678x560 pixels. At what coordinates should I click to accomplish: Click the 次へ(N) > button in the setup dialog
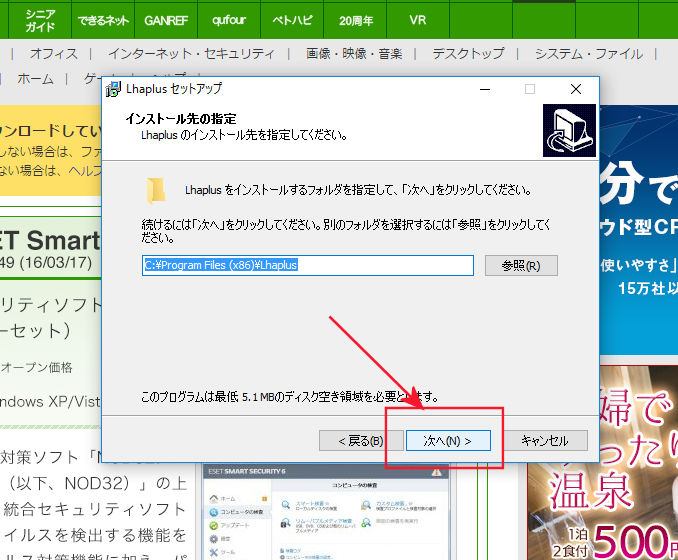pyautogui.click(x=448, y=441)
